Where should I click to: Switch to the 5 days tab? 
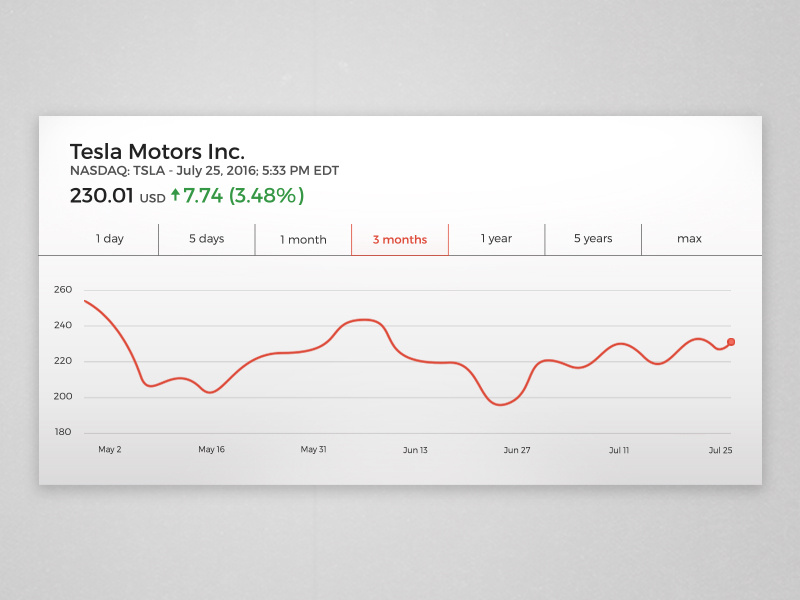coord(207,239)
